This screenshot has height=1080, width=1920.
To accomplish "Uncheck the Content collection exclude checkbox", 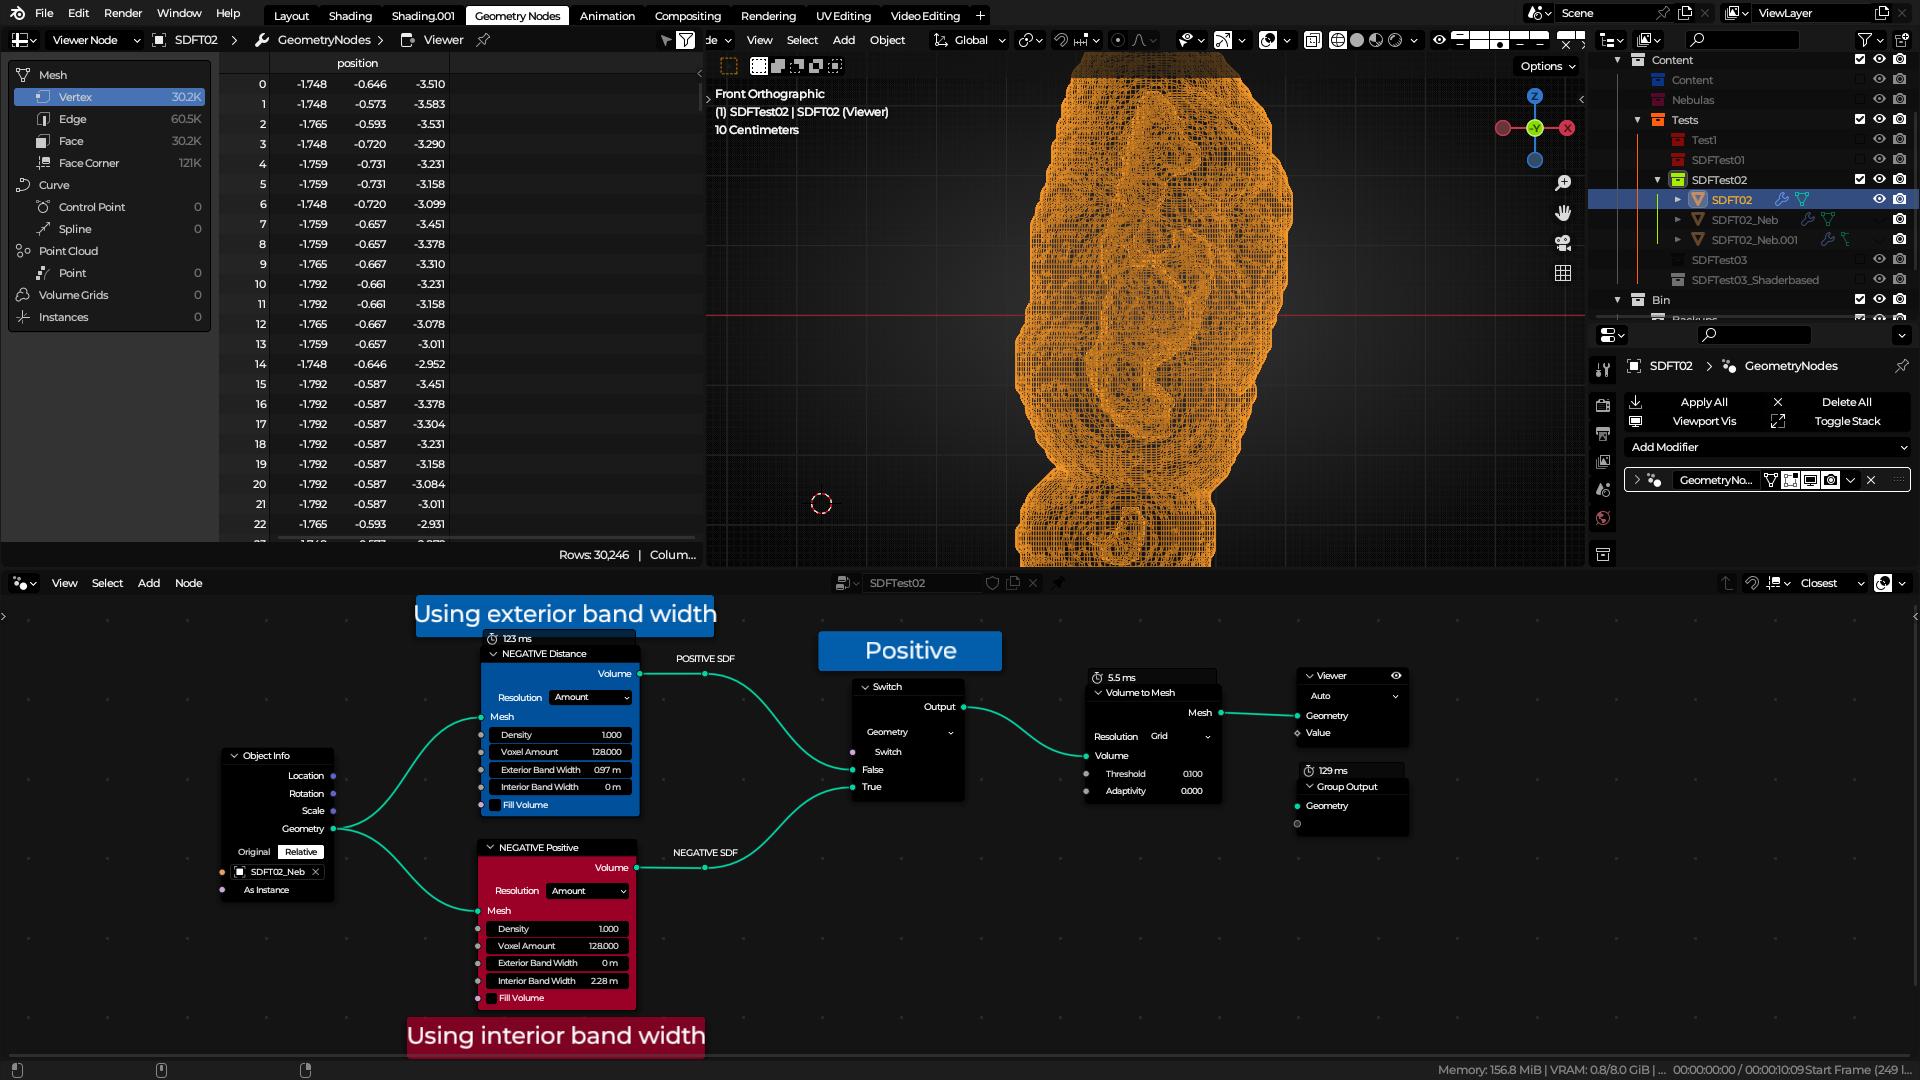I will (1860, 60).
